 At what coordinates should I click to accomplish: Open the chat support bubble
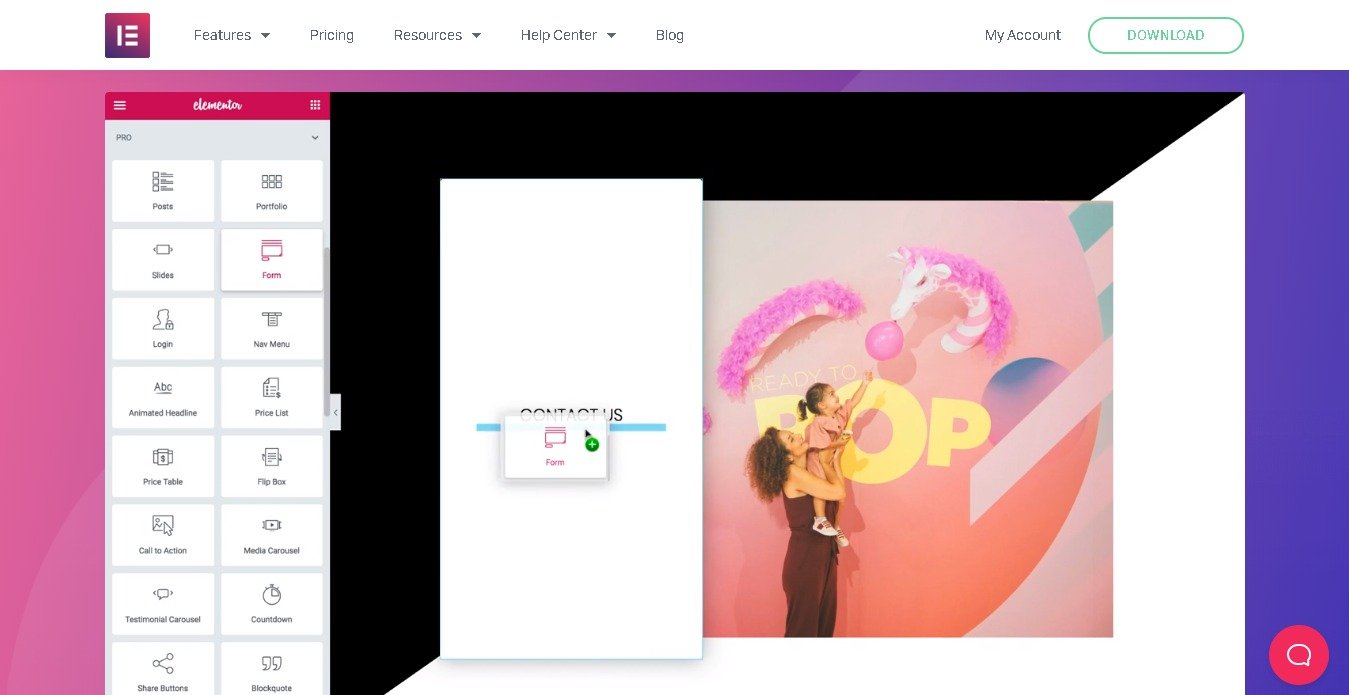click(x=1298, y=655)
